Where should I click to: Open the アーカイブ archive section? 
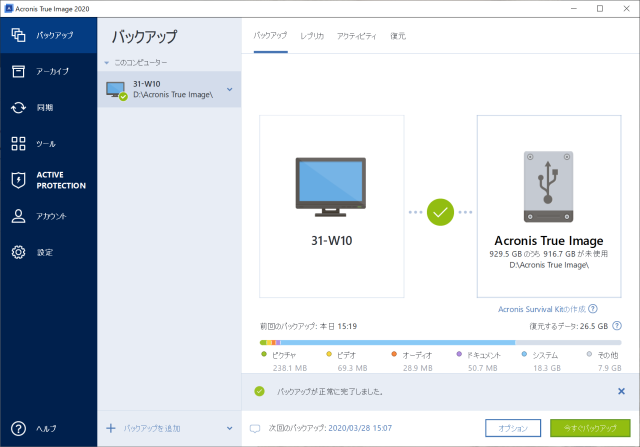click(x=48, y=71)
